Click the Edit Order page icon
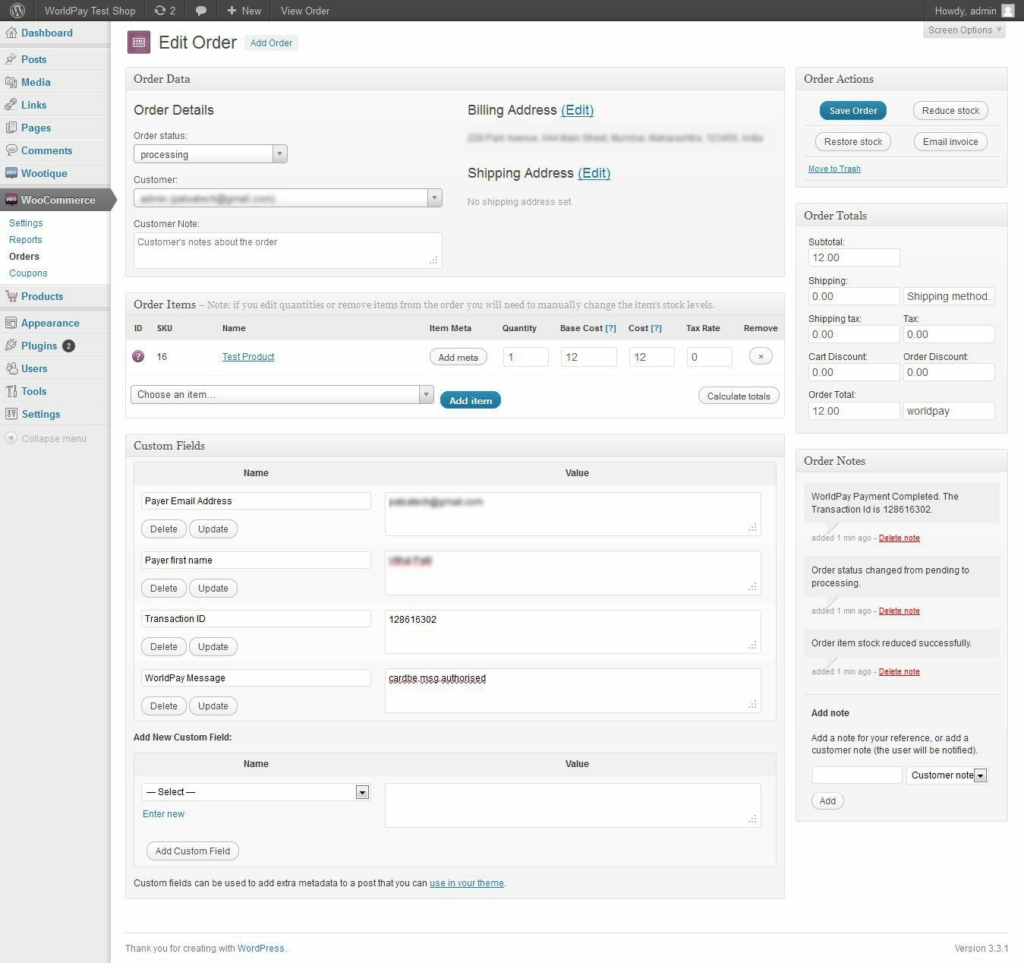 pyautogui.click(x=138, y=42)
